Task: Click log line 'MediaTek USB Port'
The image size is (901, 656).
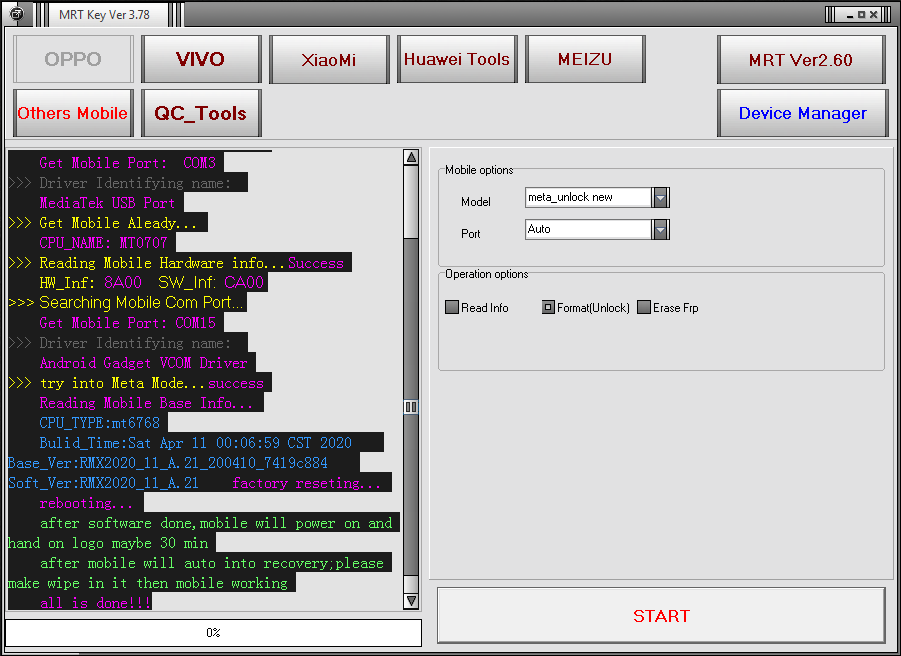Action: pyautogui.click(x=107, y=203)
